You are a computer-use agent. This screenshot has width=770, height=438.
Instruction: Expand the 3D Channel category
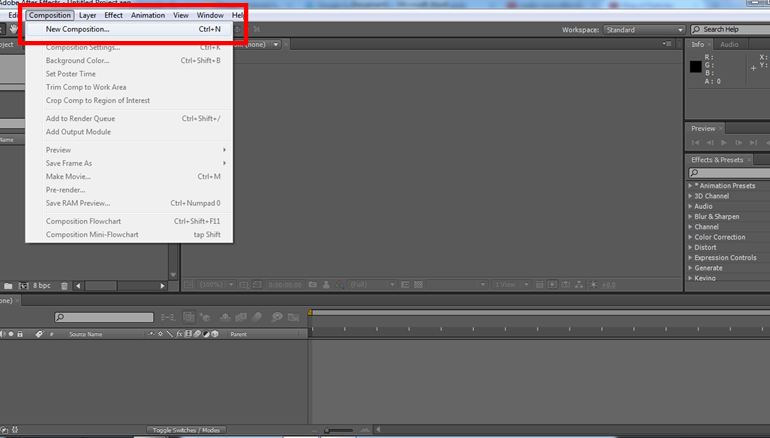point(690,196)
